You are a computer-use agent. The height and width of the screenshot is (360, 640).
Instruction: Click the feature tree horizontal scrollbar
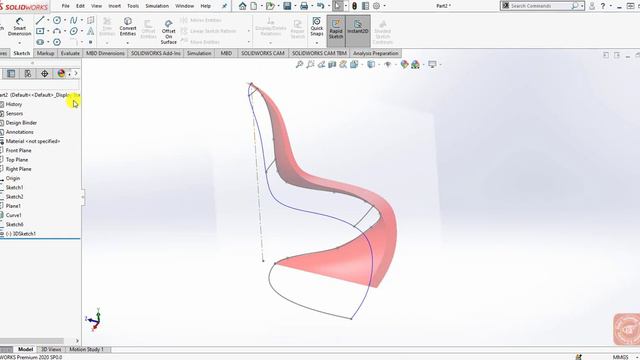pyautogui.click(x=32, y=341)
